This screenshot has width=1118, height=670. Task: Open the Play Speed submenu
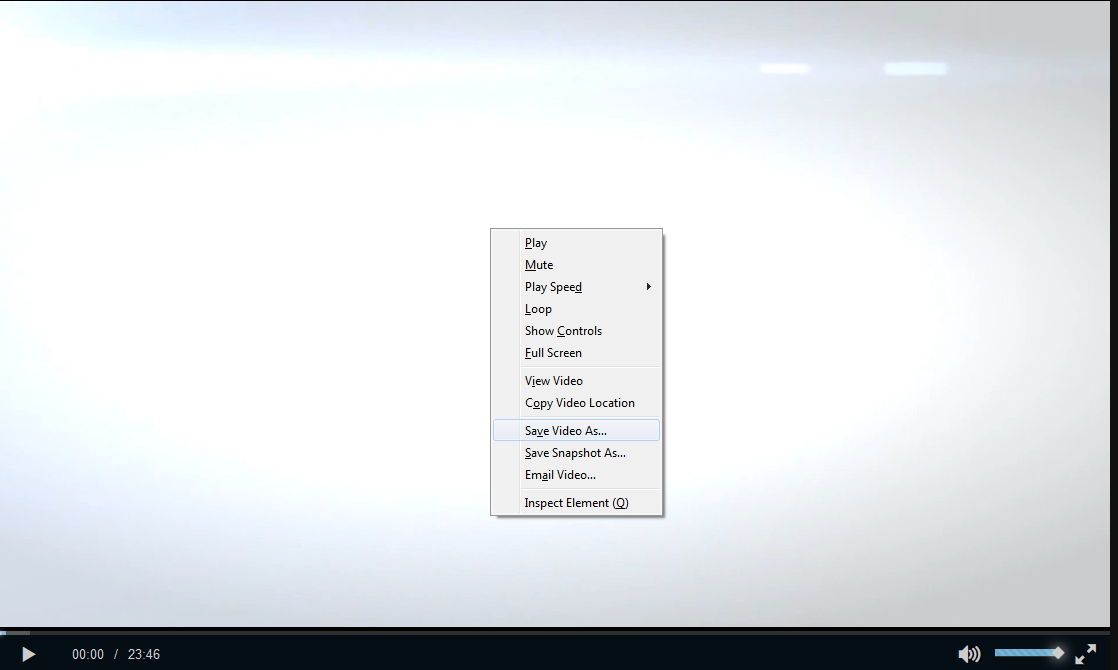click(x=576, y=287)
